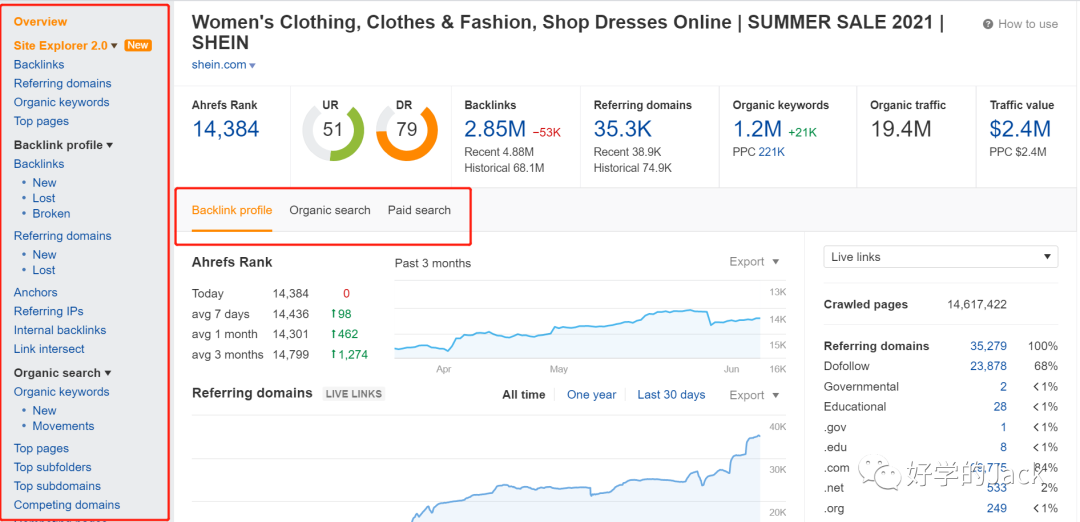Open the Export menu for Referring domains chart
This screenshot has width=1080, height=522.
tap(754, 395)
